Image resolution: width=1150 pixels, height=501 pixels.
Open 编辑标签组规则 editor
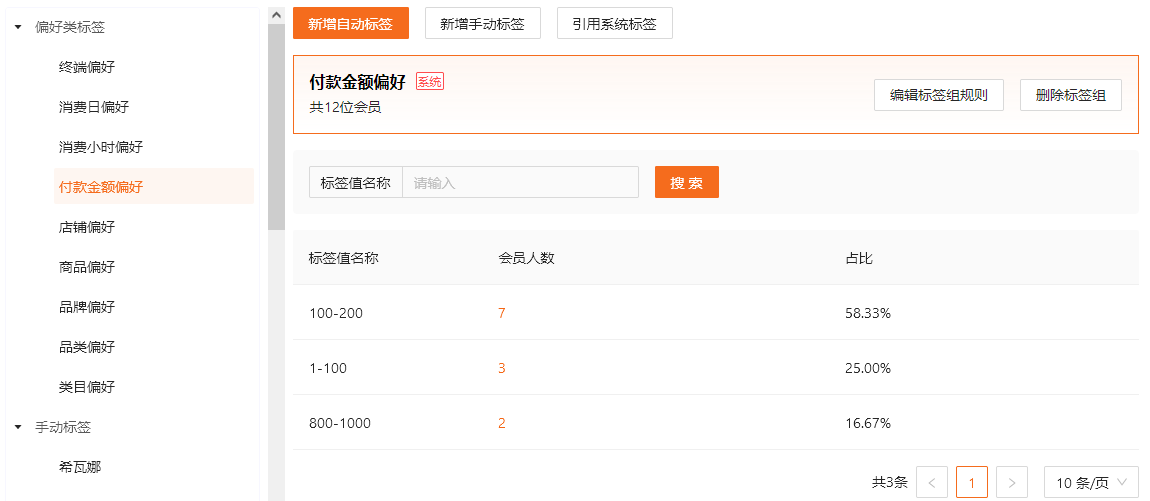point(938,95)
